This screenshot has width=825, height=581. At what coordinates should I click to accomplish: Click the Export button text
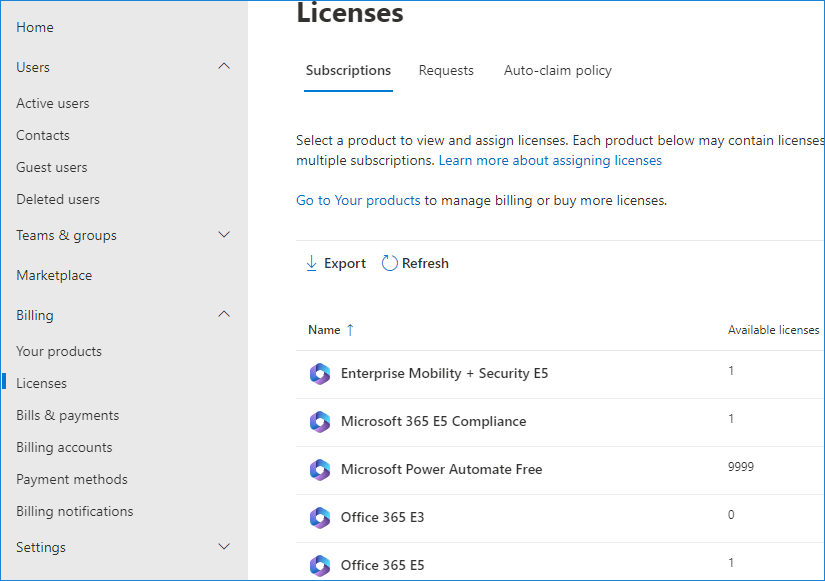[345, 263]
